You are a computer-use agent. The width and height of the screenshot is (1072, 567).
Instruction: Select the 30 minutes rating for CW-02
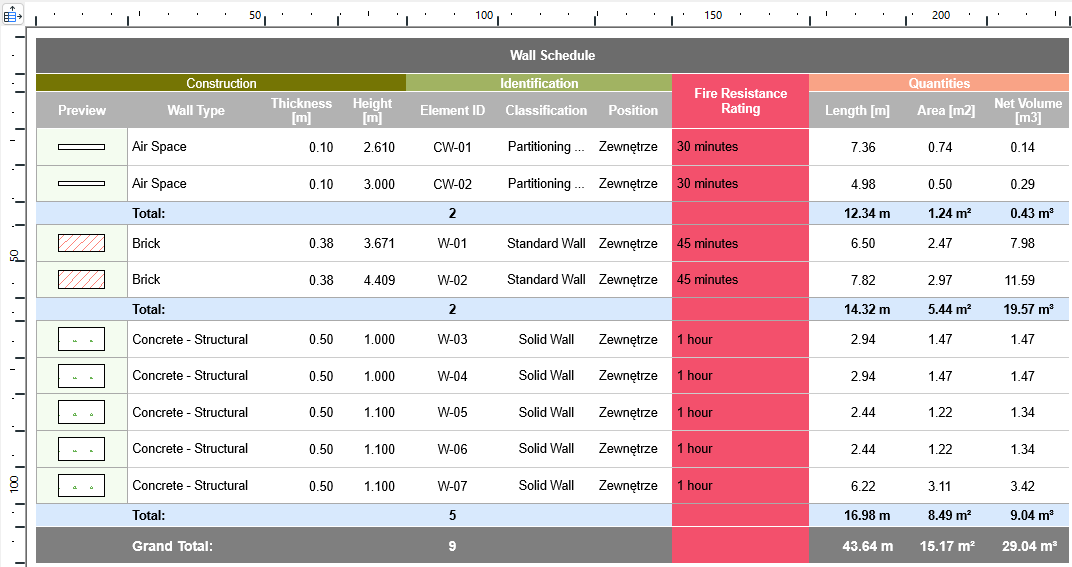click(708, 183)
